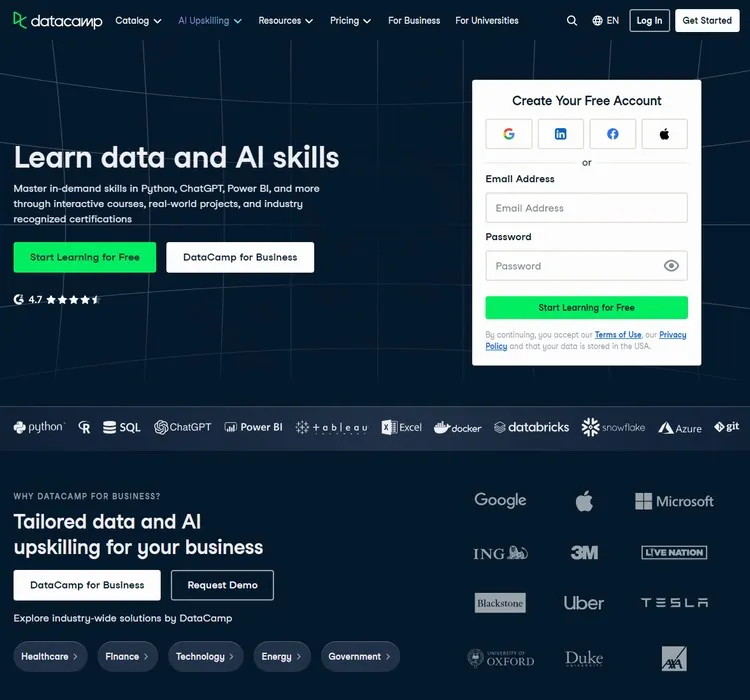Click the Request Demo button

[x=222, y=585]
